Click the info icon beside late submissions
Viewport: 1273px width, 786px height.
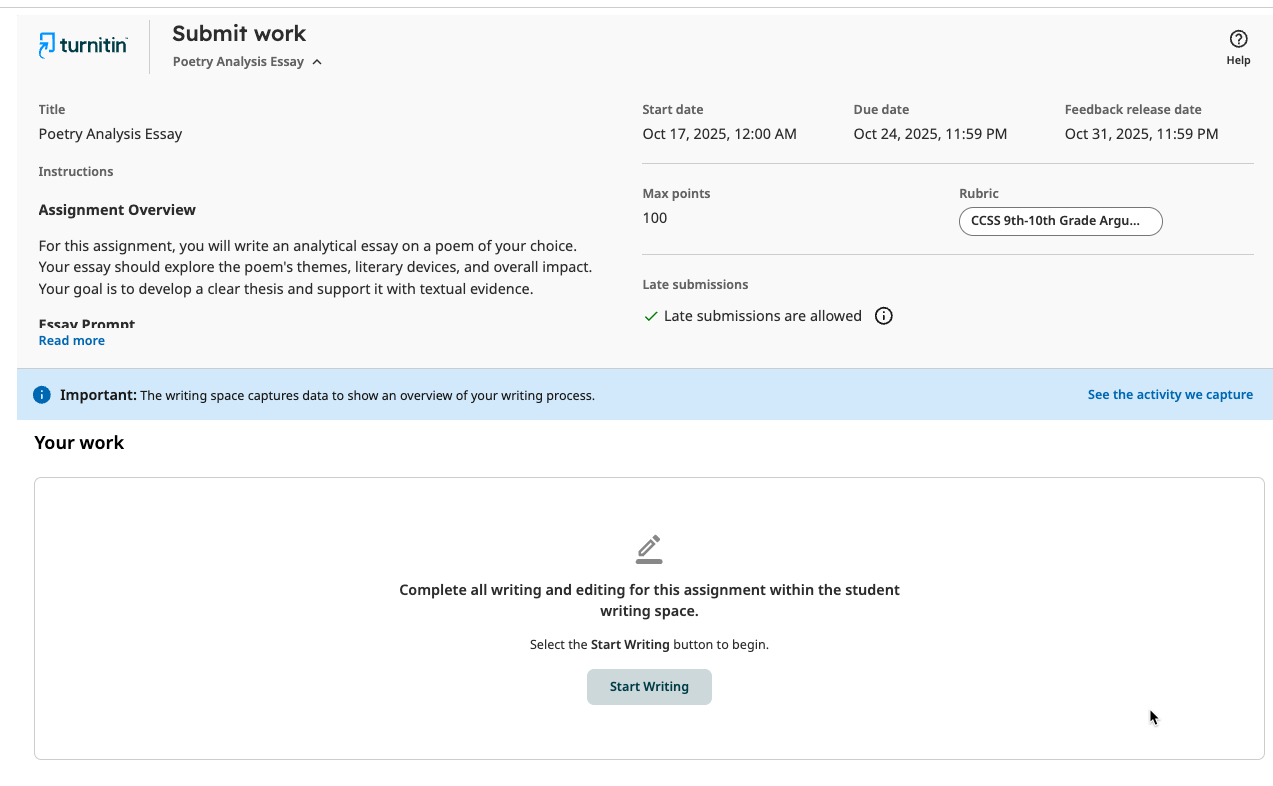tap(883, 315)
